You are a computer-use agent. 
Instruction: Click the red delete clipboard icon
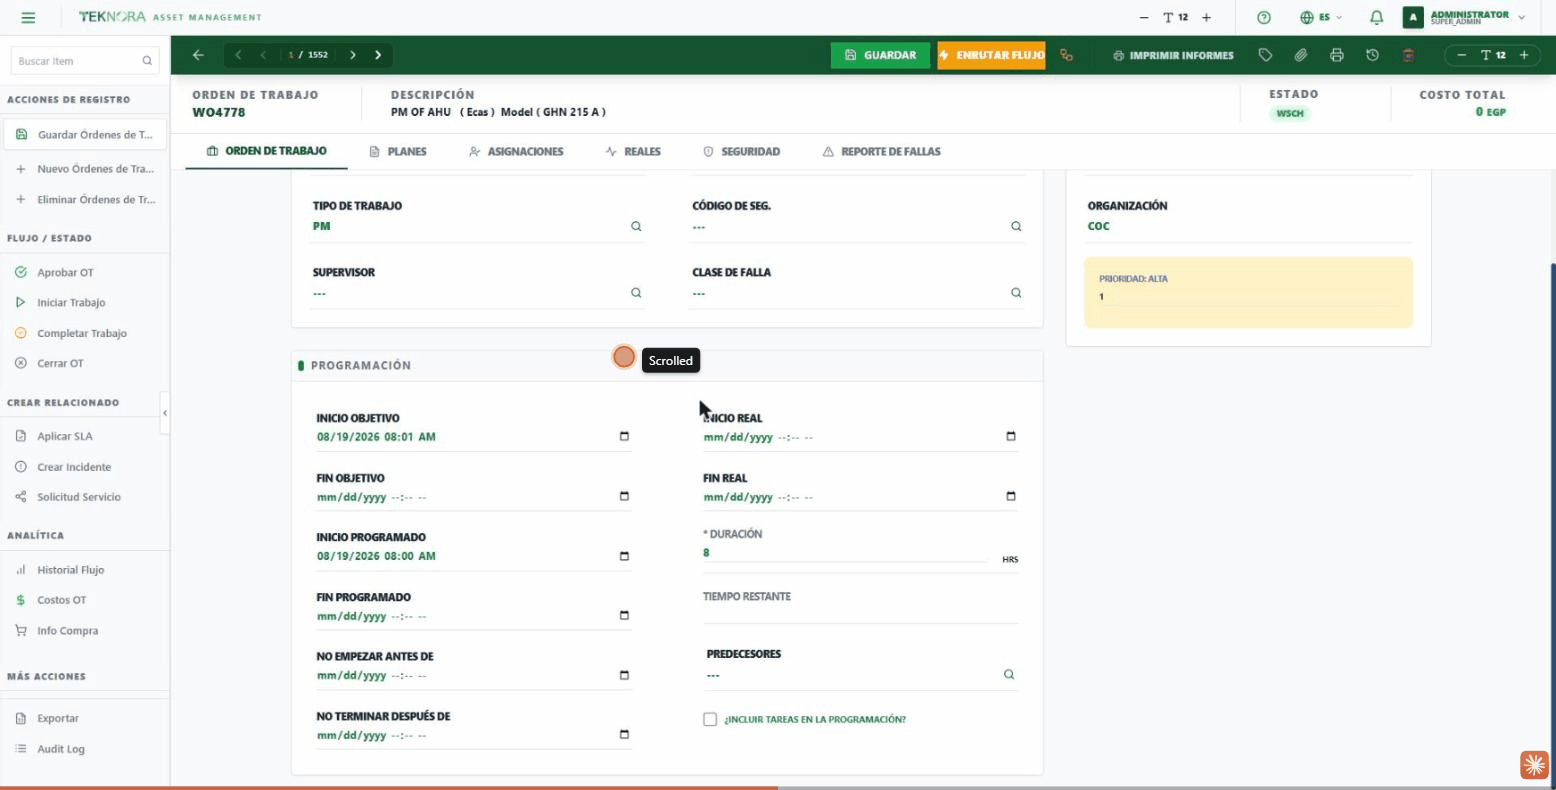[x=1408, y=55]
